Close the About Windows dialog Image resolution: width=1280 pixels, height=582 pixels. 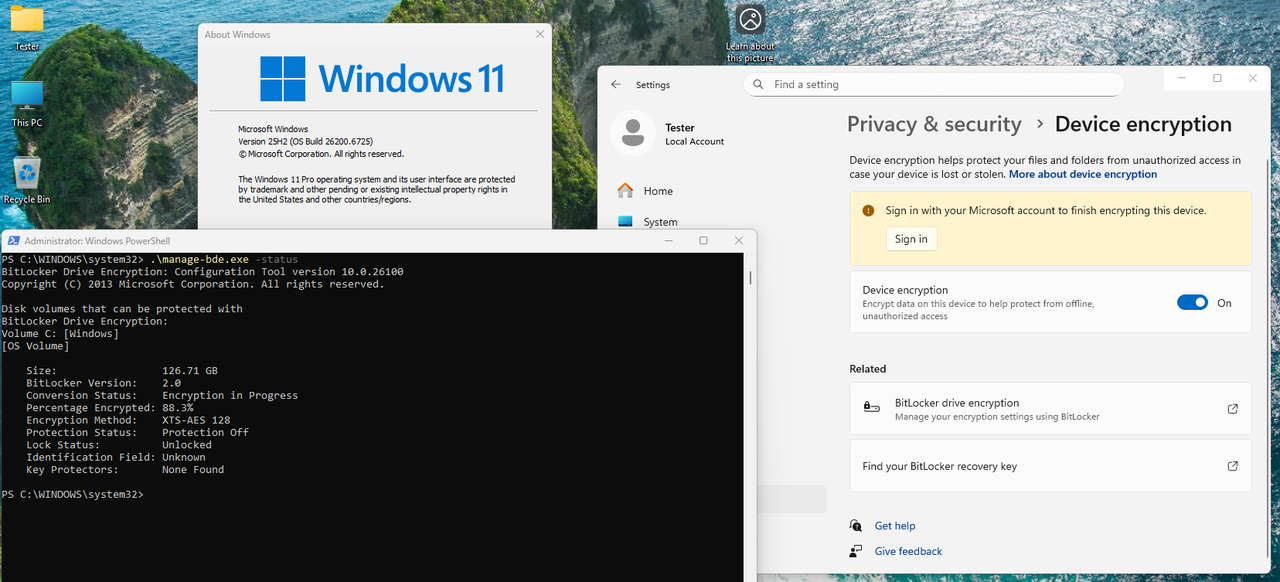coord(540,34)
